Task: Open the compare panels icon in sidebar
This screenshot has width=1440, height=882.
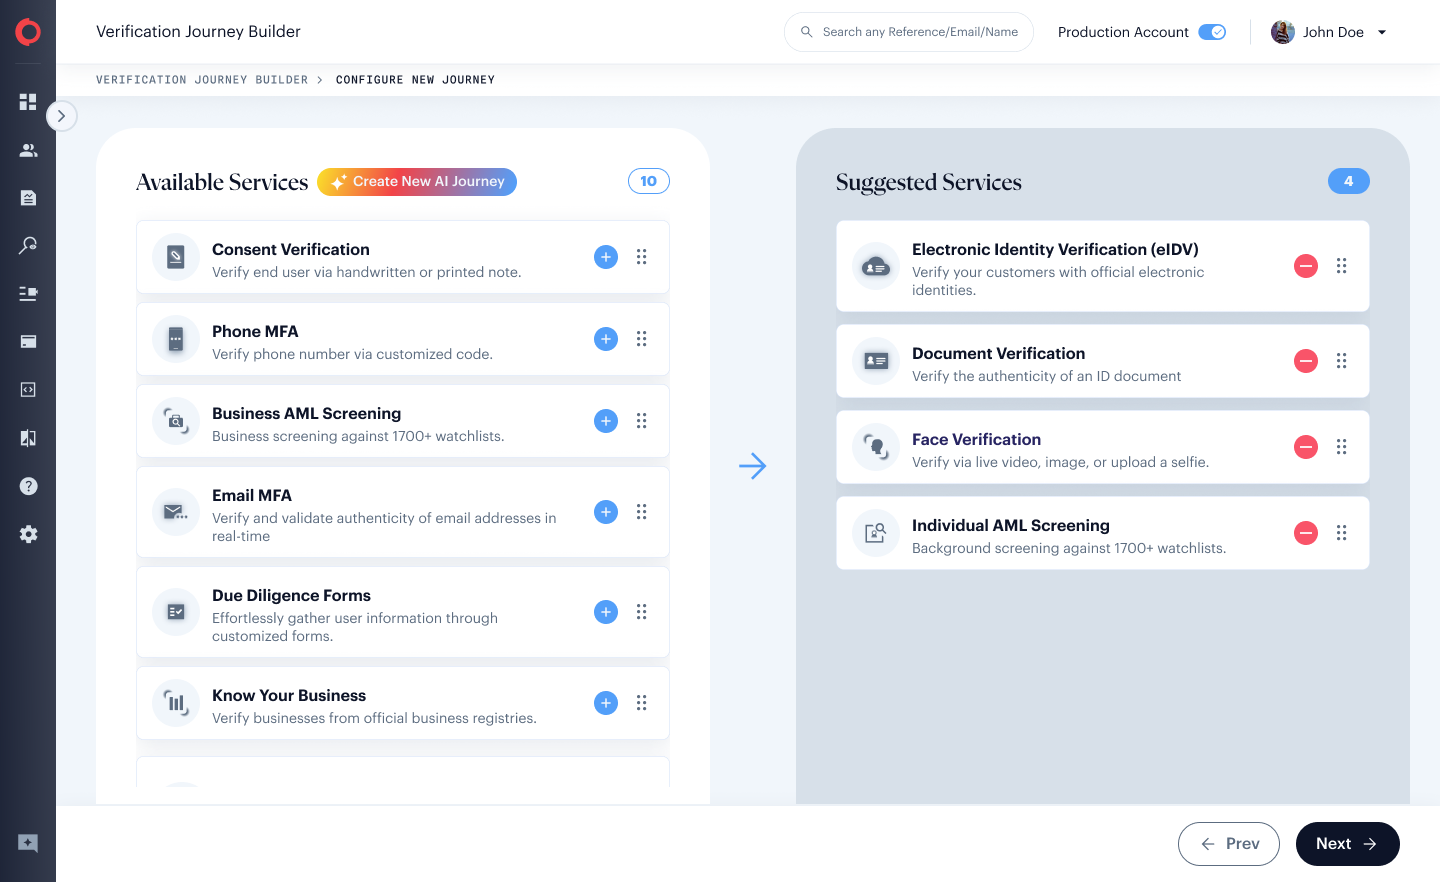Action: tap(28, 438)
